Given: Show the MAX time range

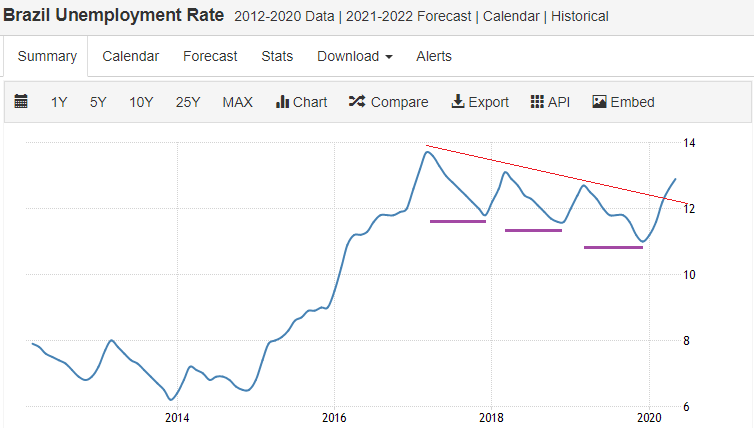Looking at the screenshot, I should 237,102.
